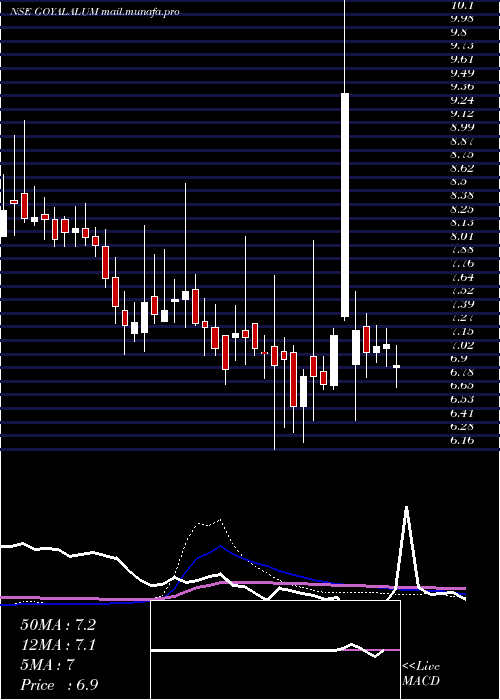The image size is (500, 700).
Task: Select the 8.5 price axis label
Action: 459,182
